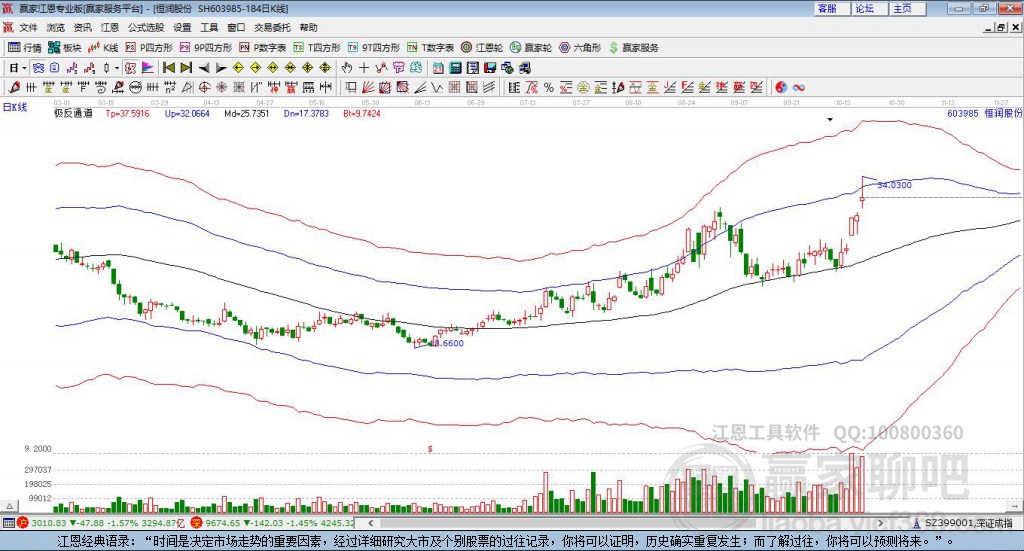
Task: Switch to K线 candlestick chart
Action: 103,48
